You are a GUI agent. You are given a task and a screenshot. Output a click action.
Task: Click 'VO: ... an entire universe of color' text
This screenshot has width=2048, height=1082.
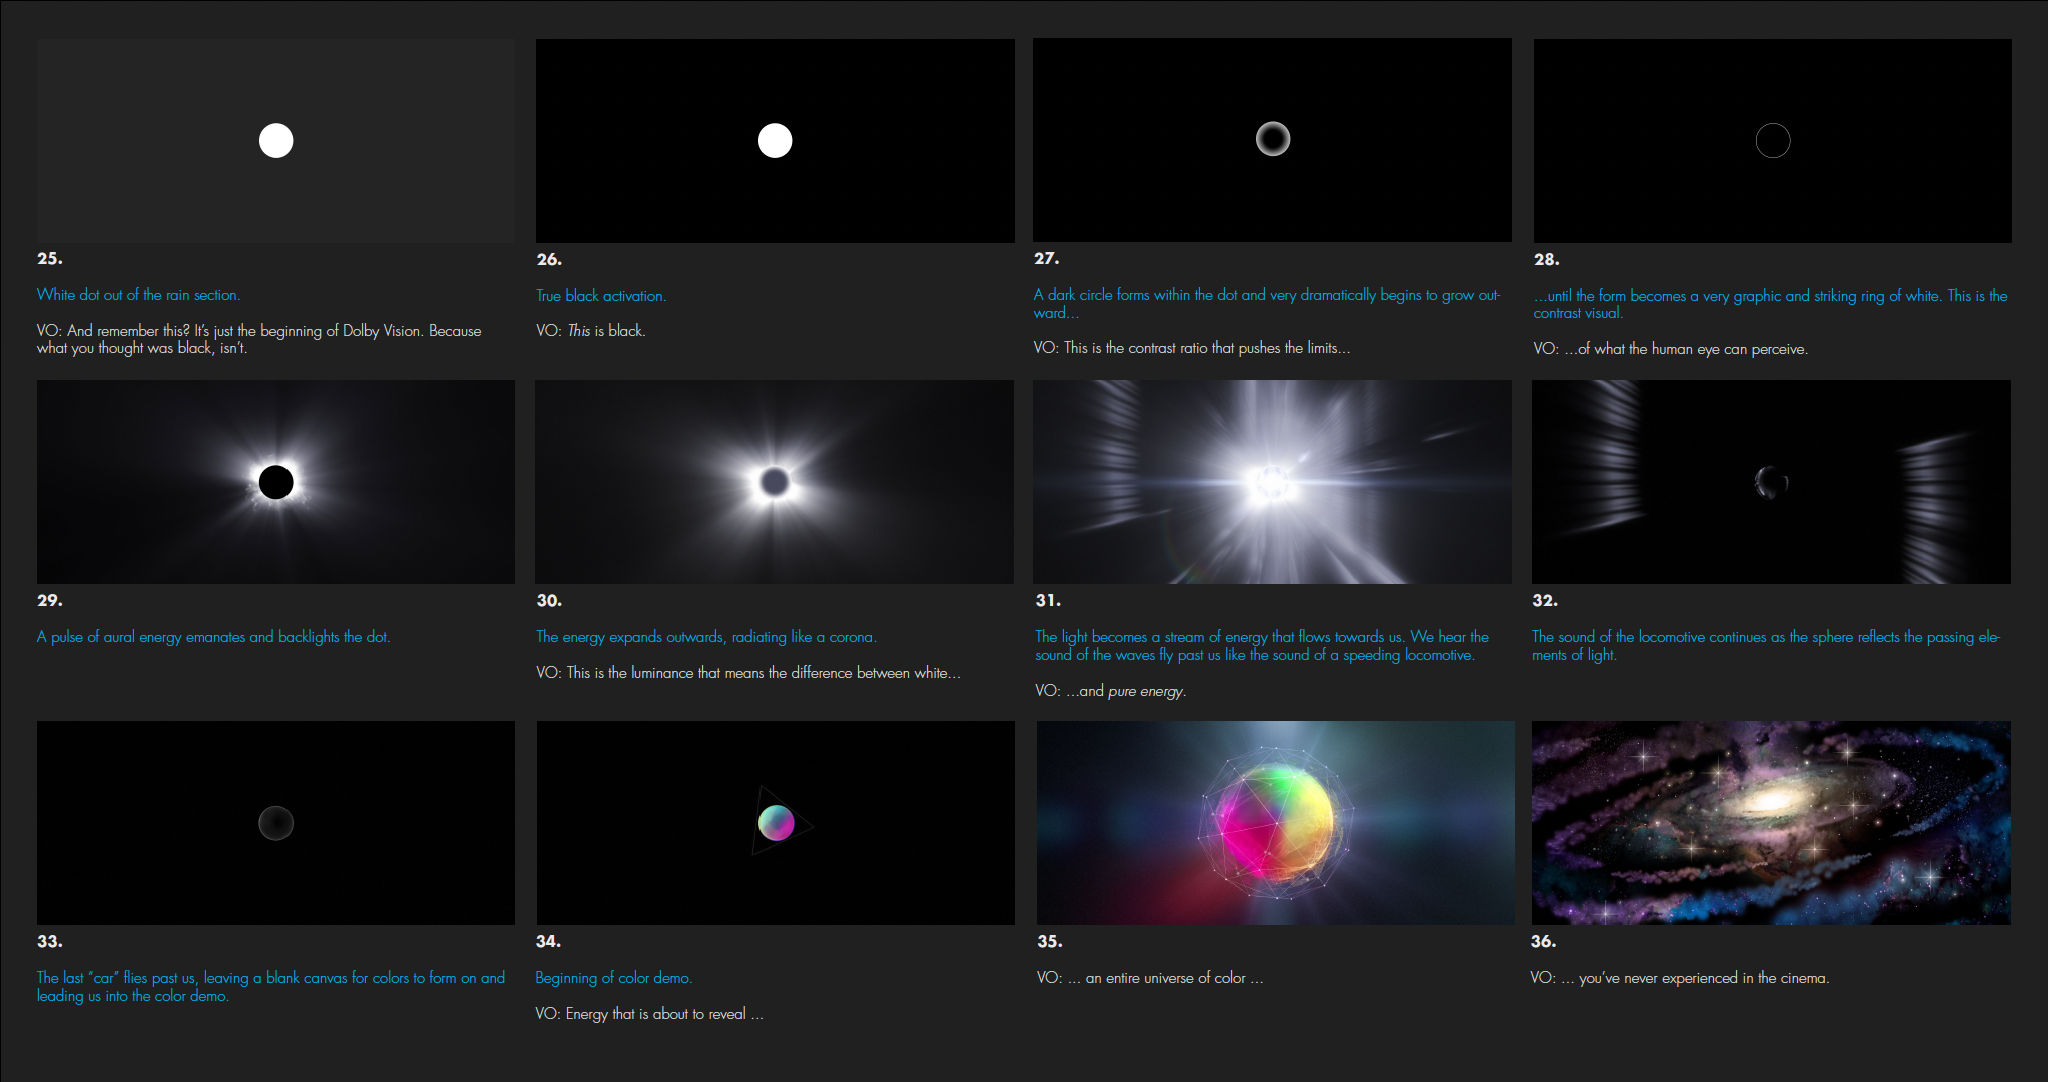pyautogui.click(x=1150, y=978)
